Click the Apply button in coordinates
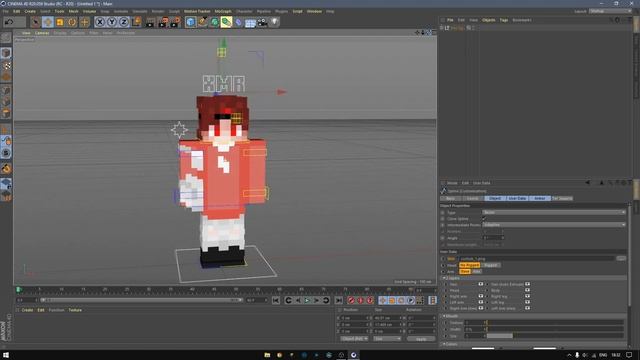 pyautogui.click(x=421, y=339)
